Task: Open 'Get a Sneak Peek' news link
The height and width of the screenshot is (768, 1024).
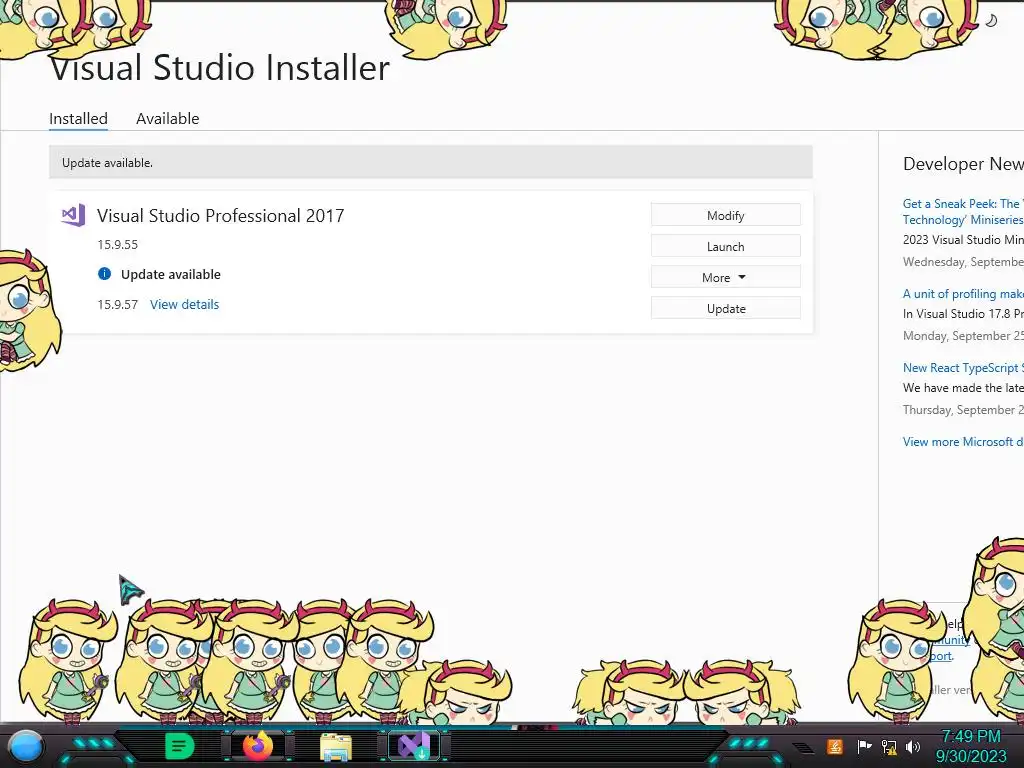Action: (963, 212)
